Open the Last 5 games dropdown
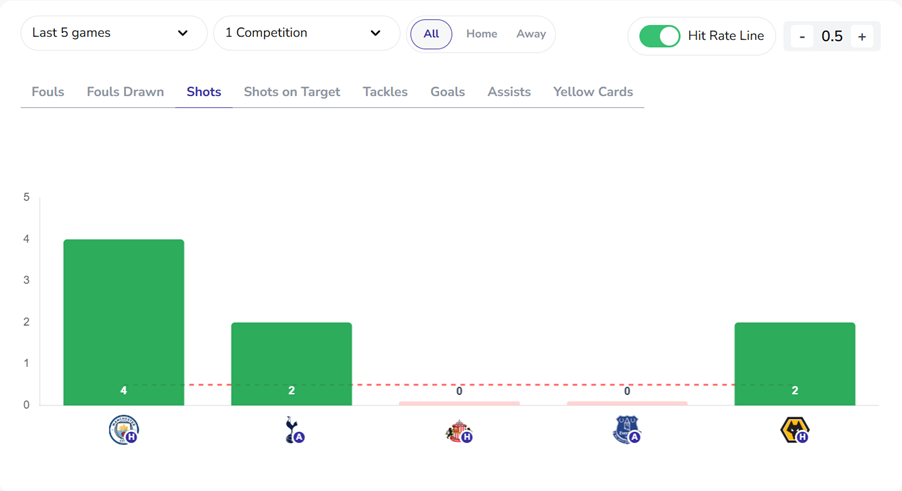This screenshot has width=902, height=491. pyautogui.click(x=113, y=33)
